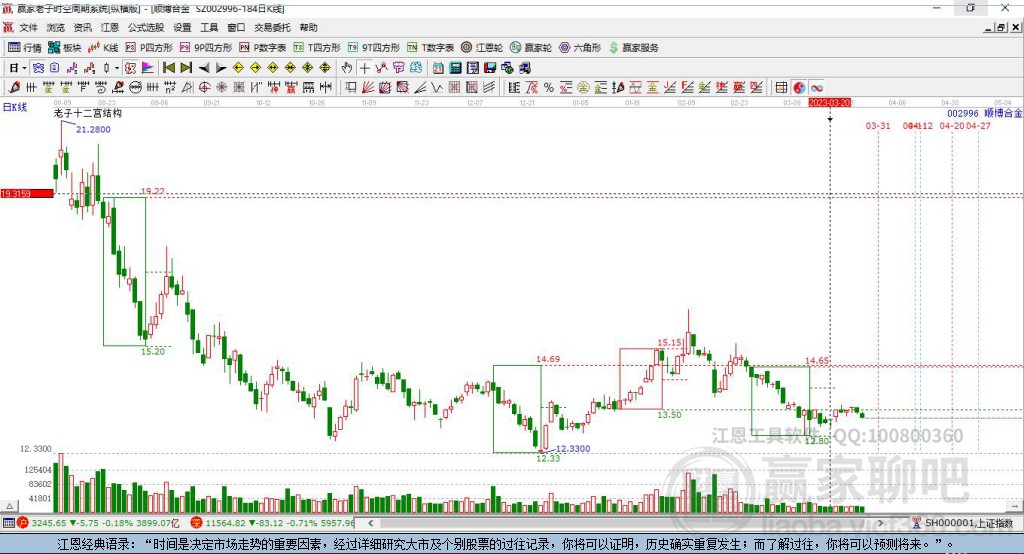
Task: Open the T数字表 time number table
Action: tap(430, 48)
